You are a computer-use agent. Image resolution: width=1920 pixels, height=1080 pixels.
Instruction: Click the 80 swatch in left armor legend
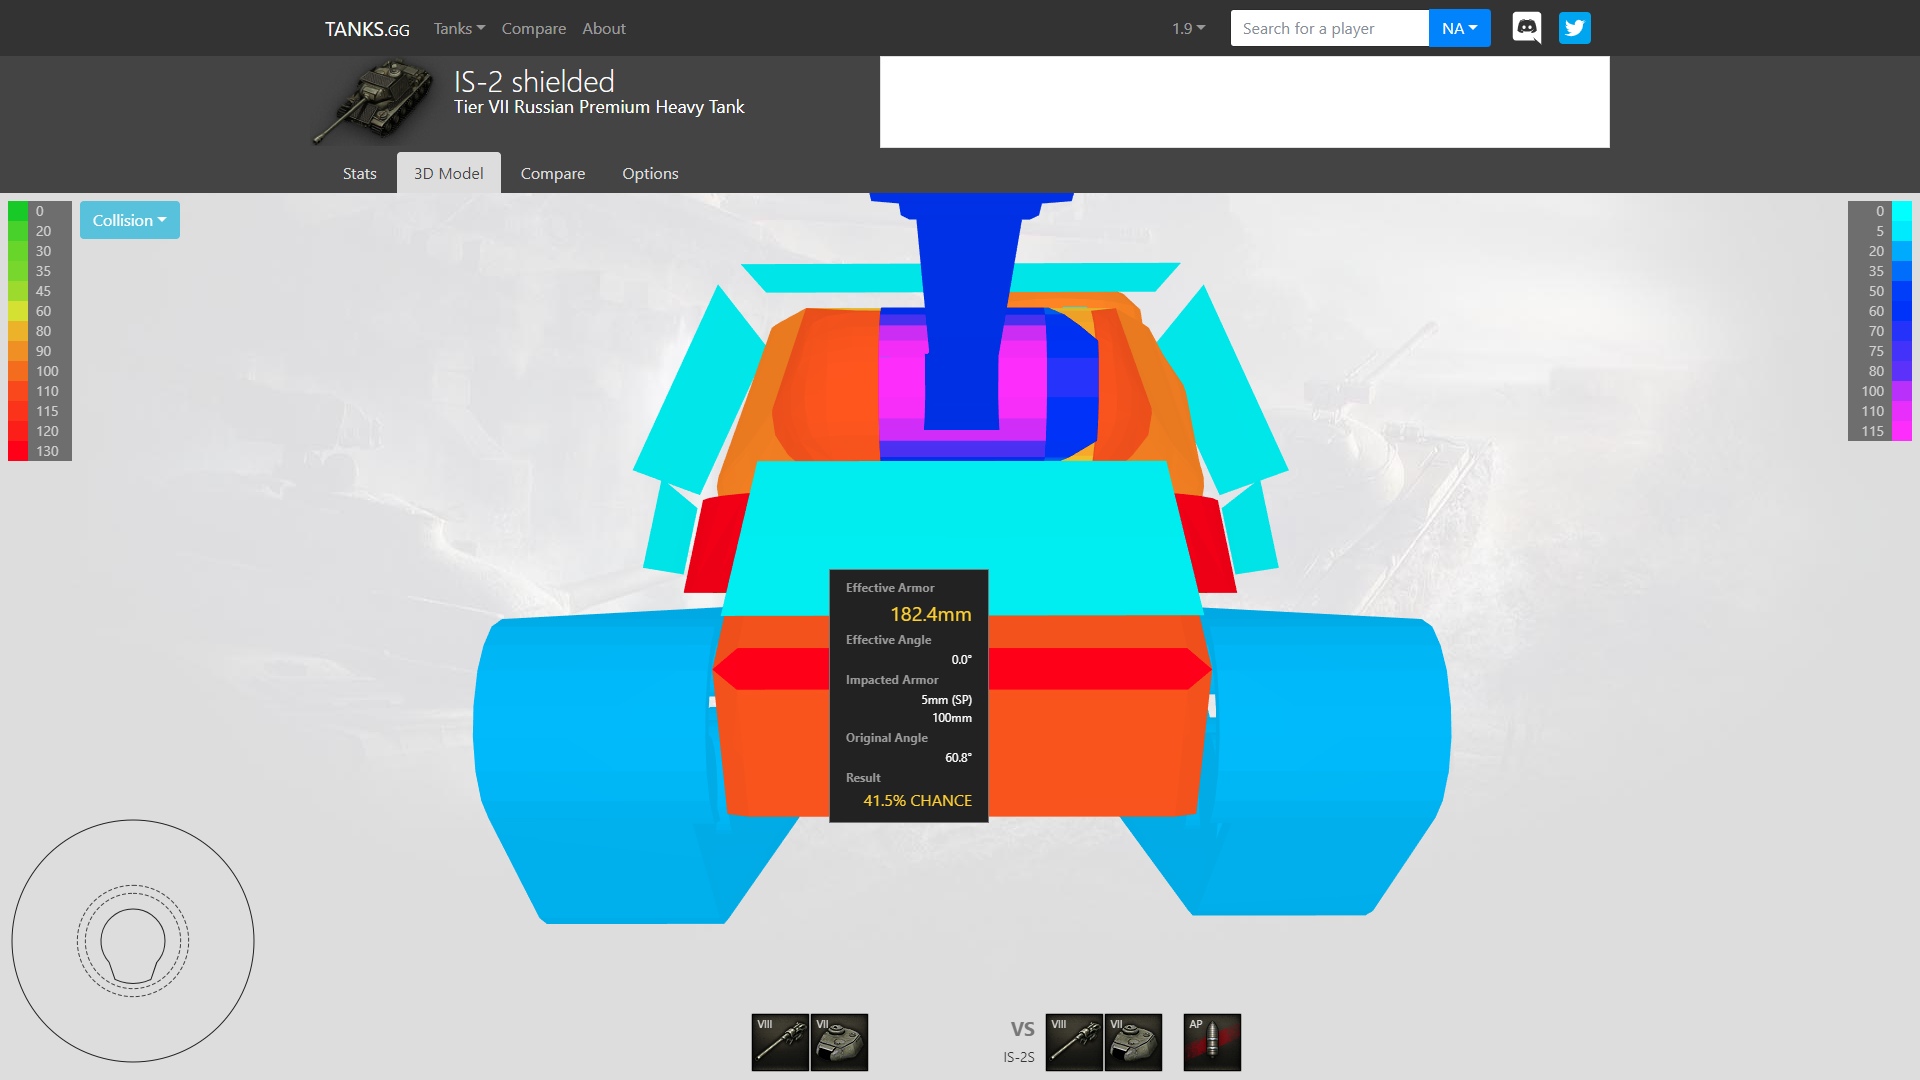(x=18, y=331)
